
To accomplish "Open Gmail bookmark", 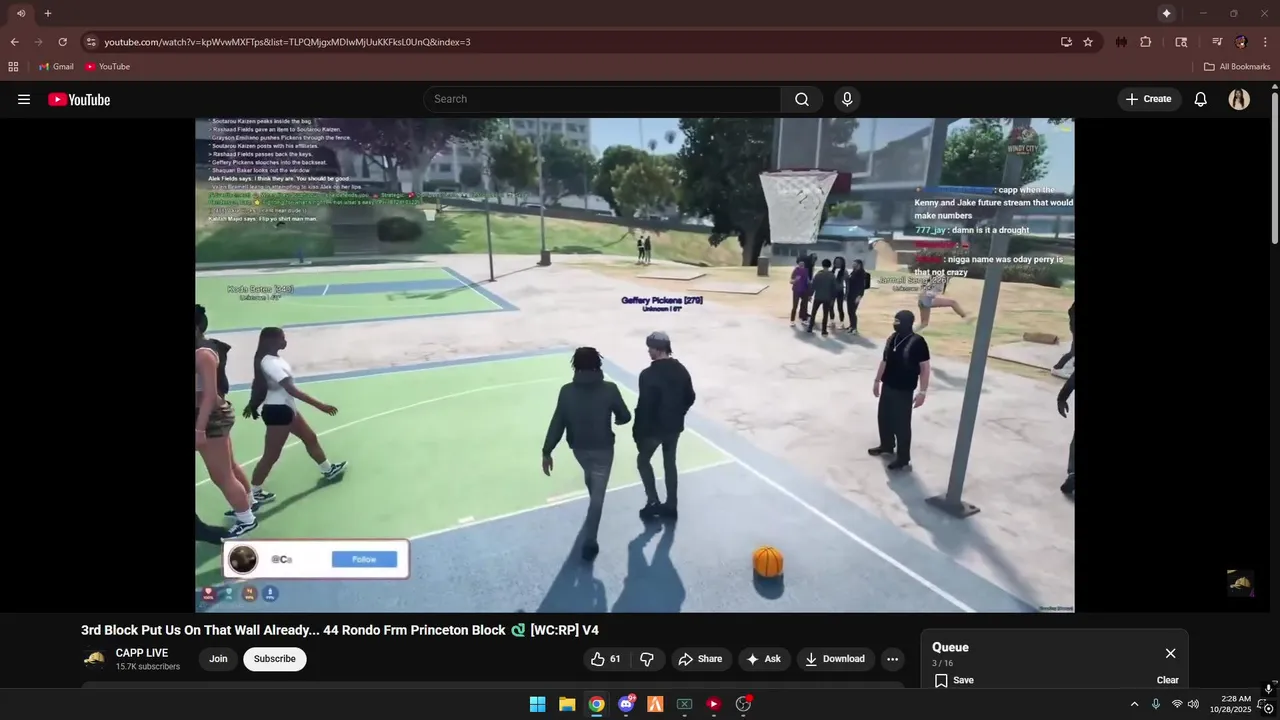I will click(x=56, y=67).
